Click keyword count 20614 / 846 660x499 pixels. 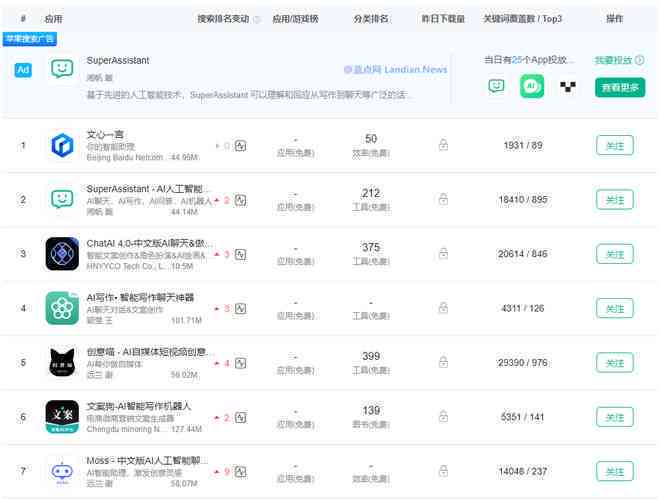click(x=523, y=254)
